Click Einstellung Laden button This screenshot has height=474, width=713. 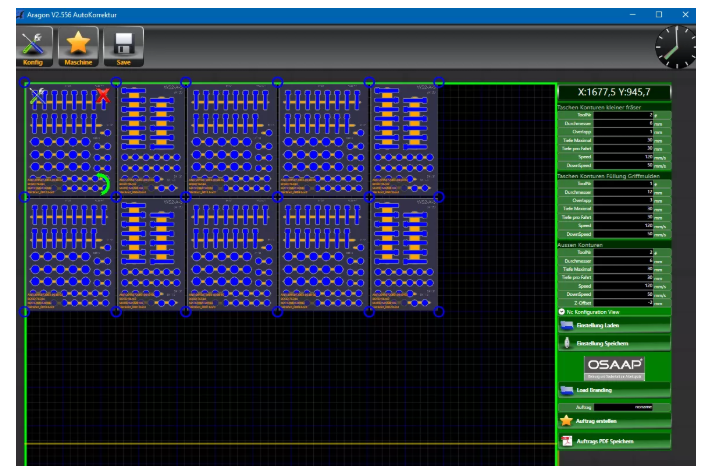coord(613,326)
